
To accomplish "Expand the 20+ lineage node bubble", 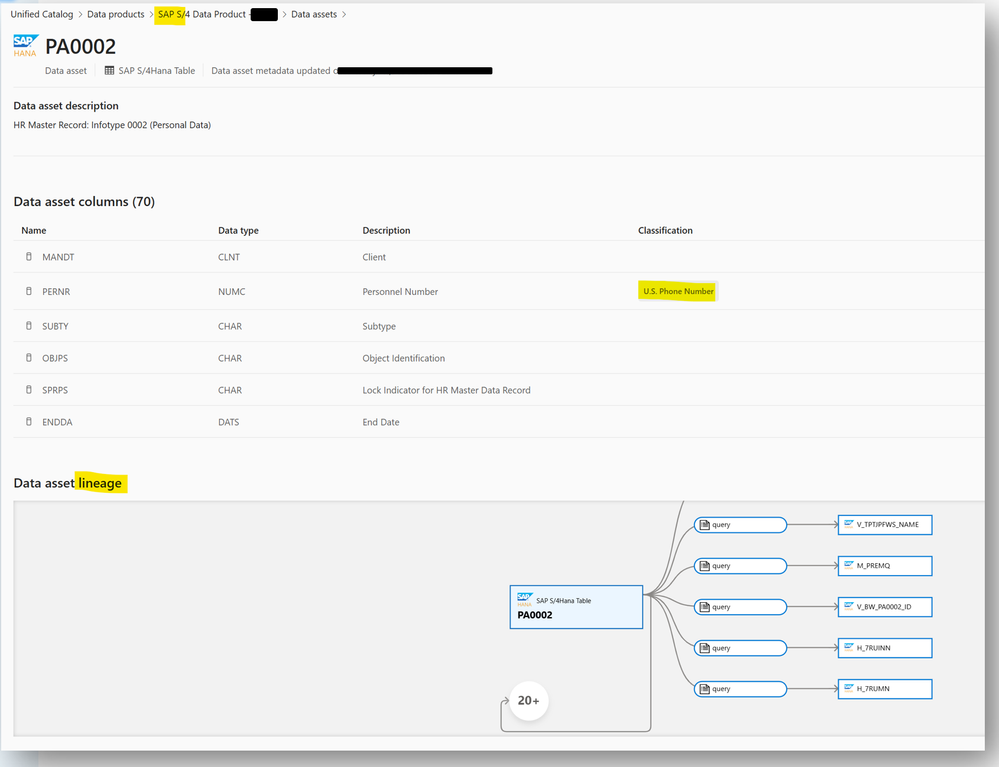I will pyautogui.click(x=529, y=701).
